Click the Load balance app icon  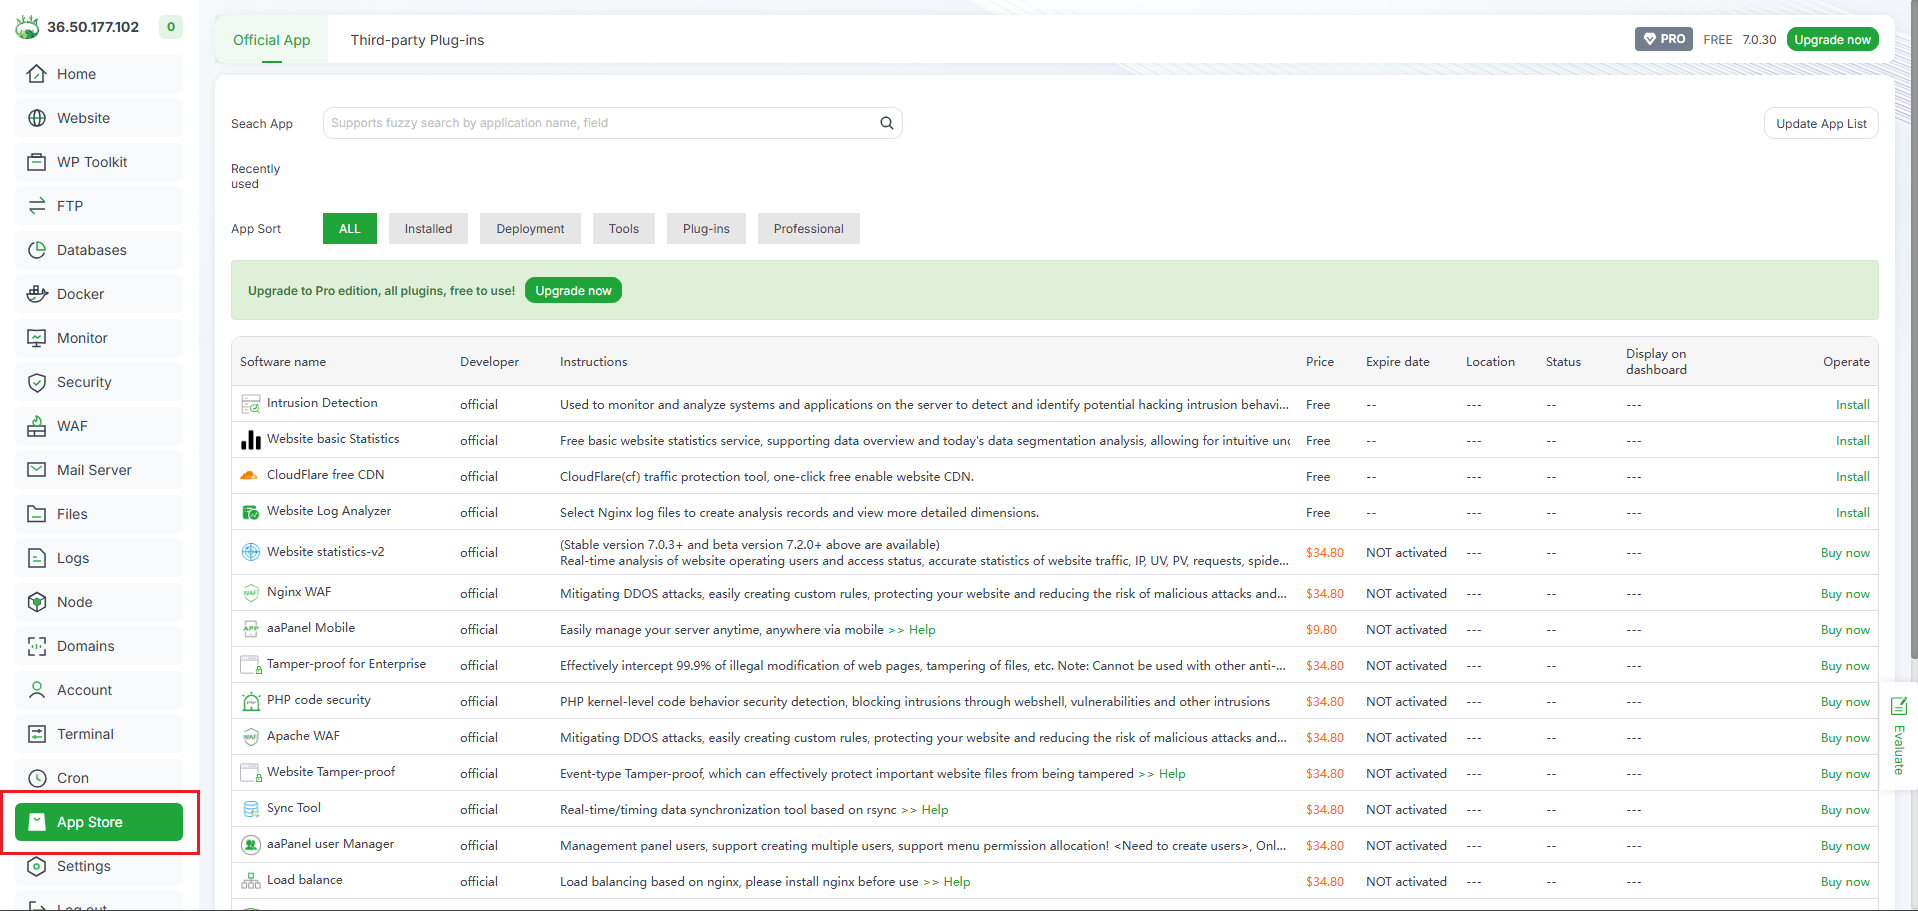pos(251,881)
